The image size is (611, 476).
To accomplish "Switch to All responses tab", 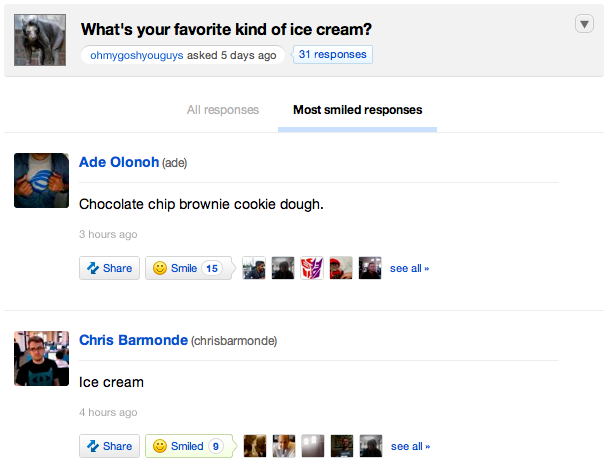I will click(223, 110).
